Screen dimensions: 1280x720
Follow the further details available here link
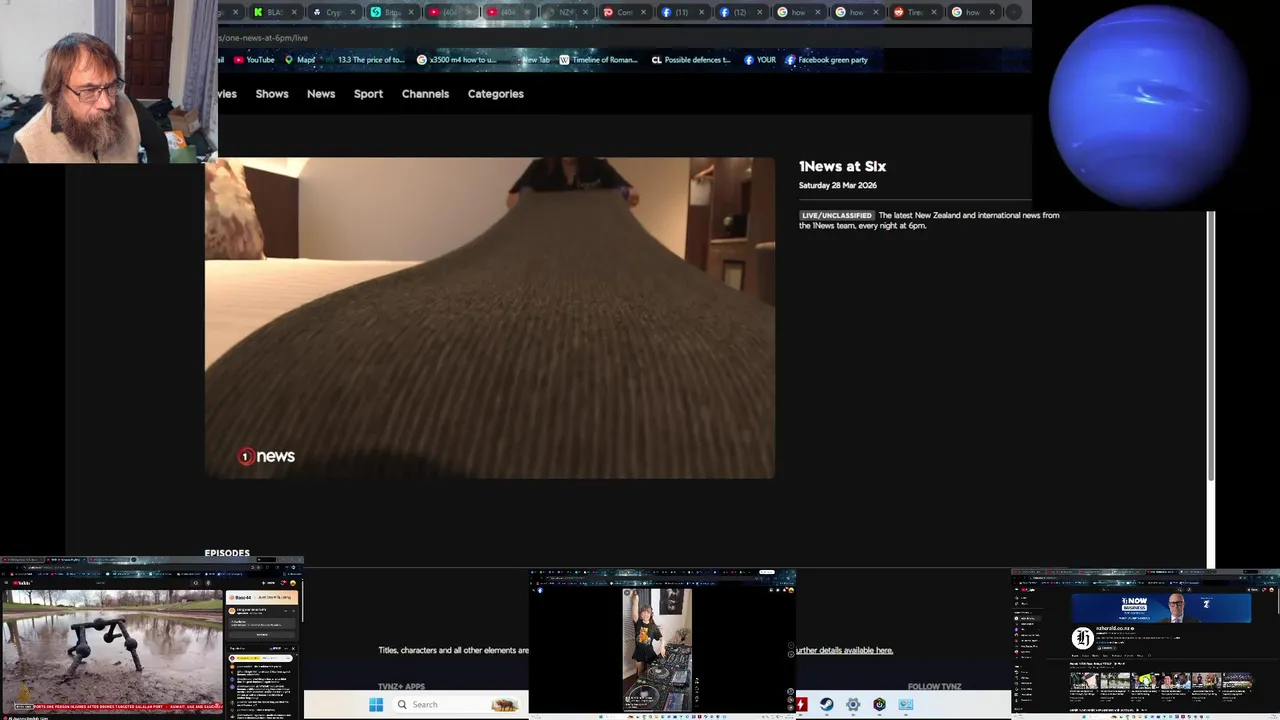coord(845,650)
